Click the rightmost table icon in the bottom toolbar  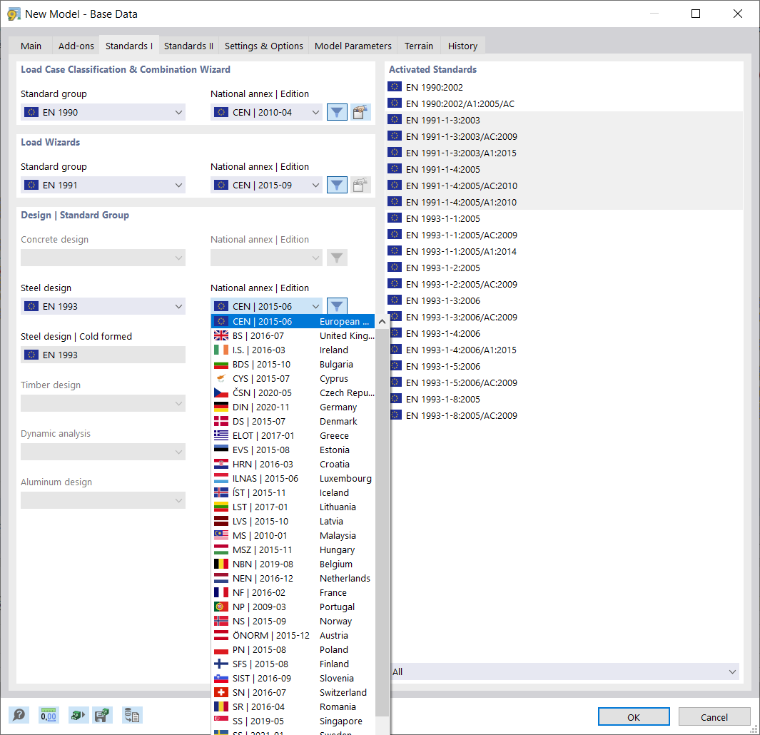132,715
